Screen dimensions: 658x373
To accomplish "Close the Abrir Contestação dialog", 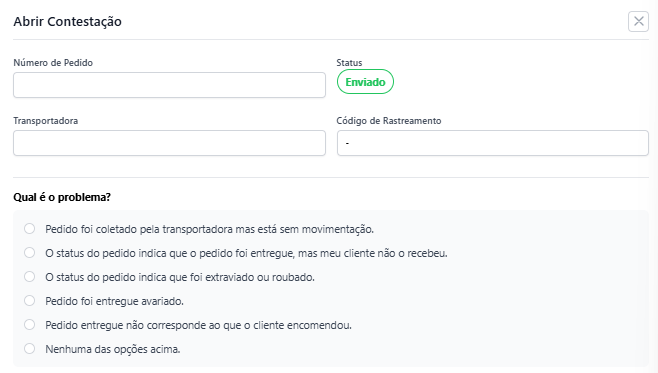I will 638,21.
